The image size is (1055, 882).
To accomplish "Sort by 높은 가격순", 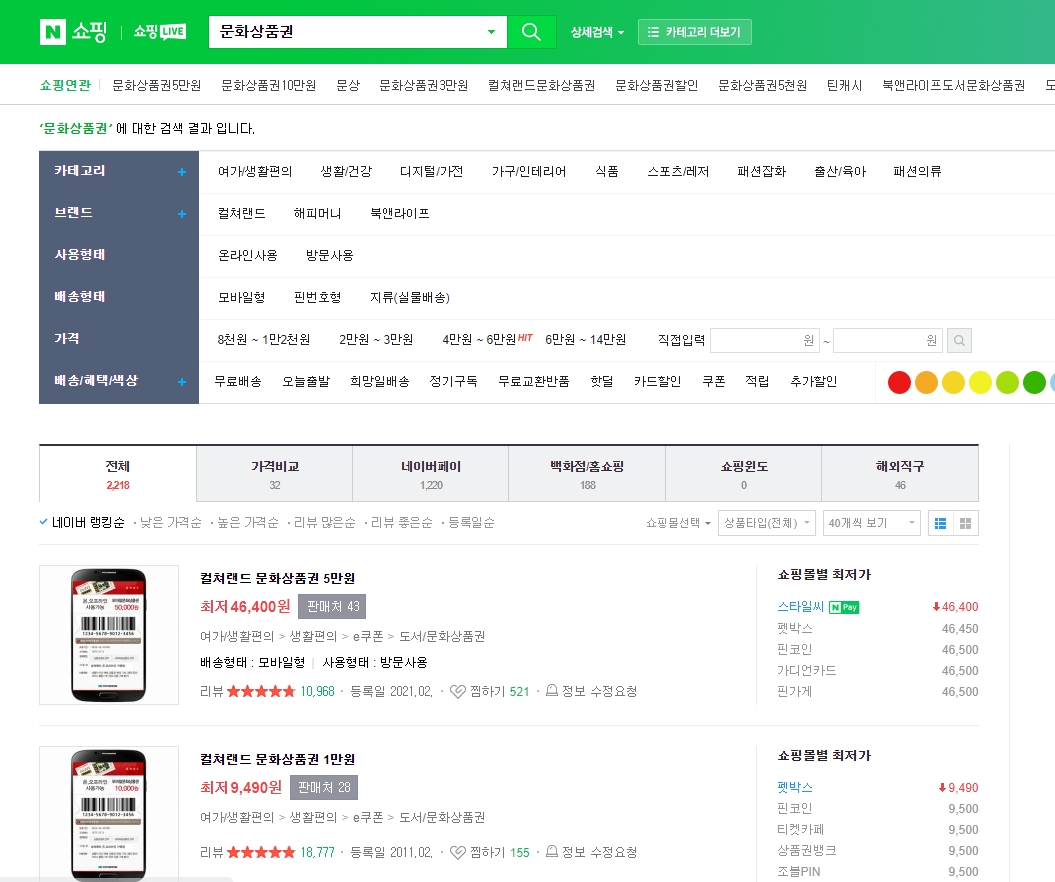I will tap(247, 523).
